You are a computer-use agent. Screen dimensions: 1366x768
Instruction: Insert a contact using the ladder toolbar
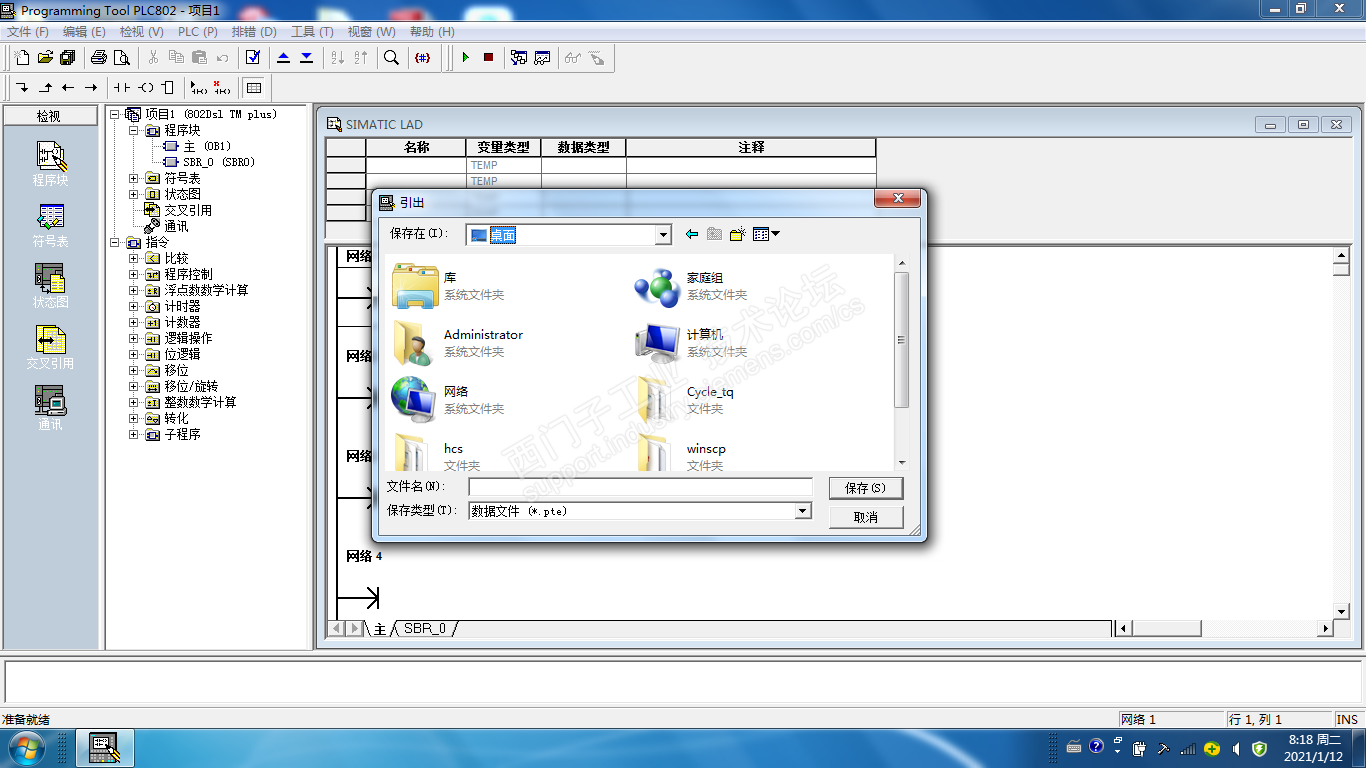(122, 88)
